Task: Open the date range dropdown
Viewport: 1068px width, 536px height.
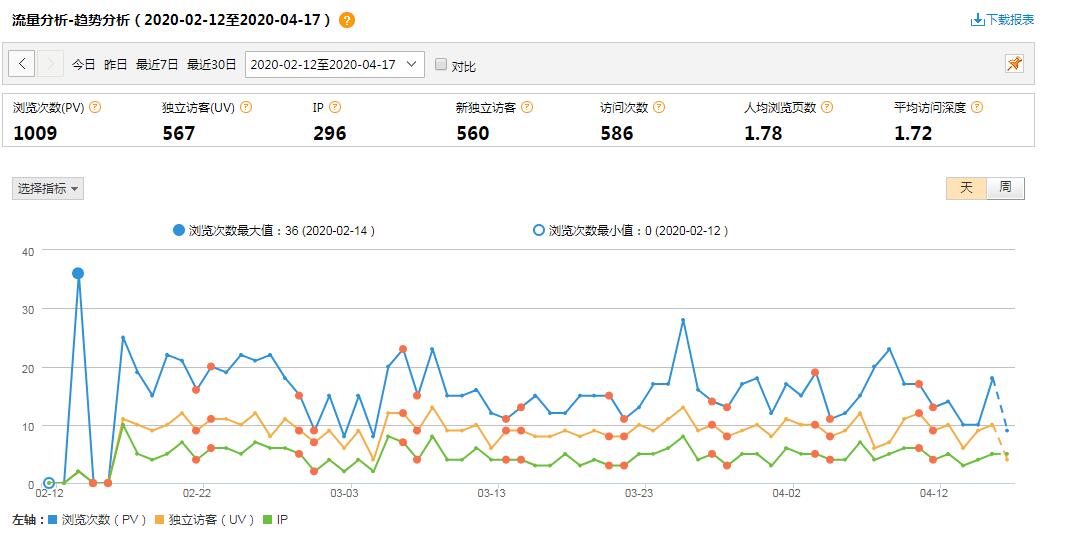Action: (334, 64)
